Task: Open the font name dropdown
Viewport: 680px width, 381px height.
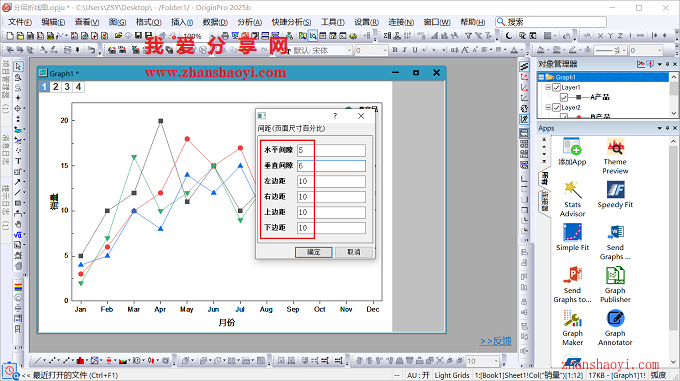Action: tap(349, 51)
